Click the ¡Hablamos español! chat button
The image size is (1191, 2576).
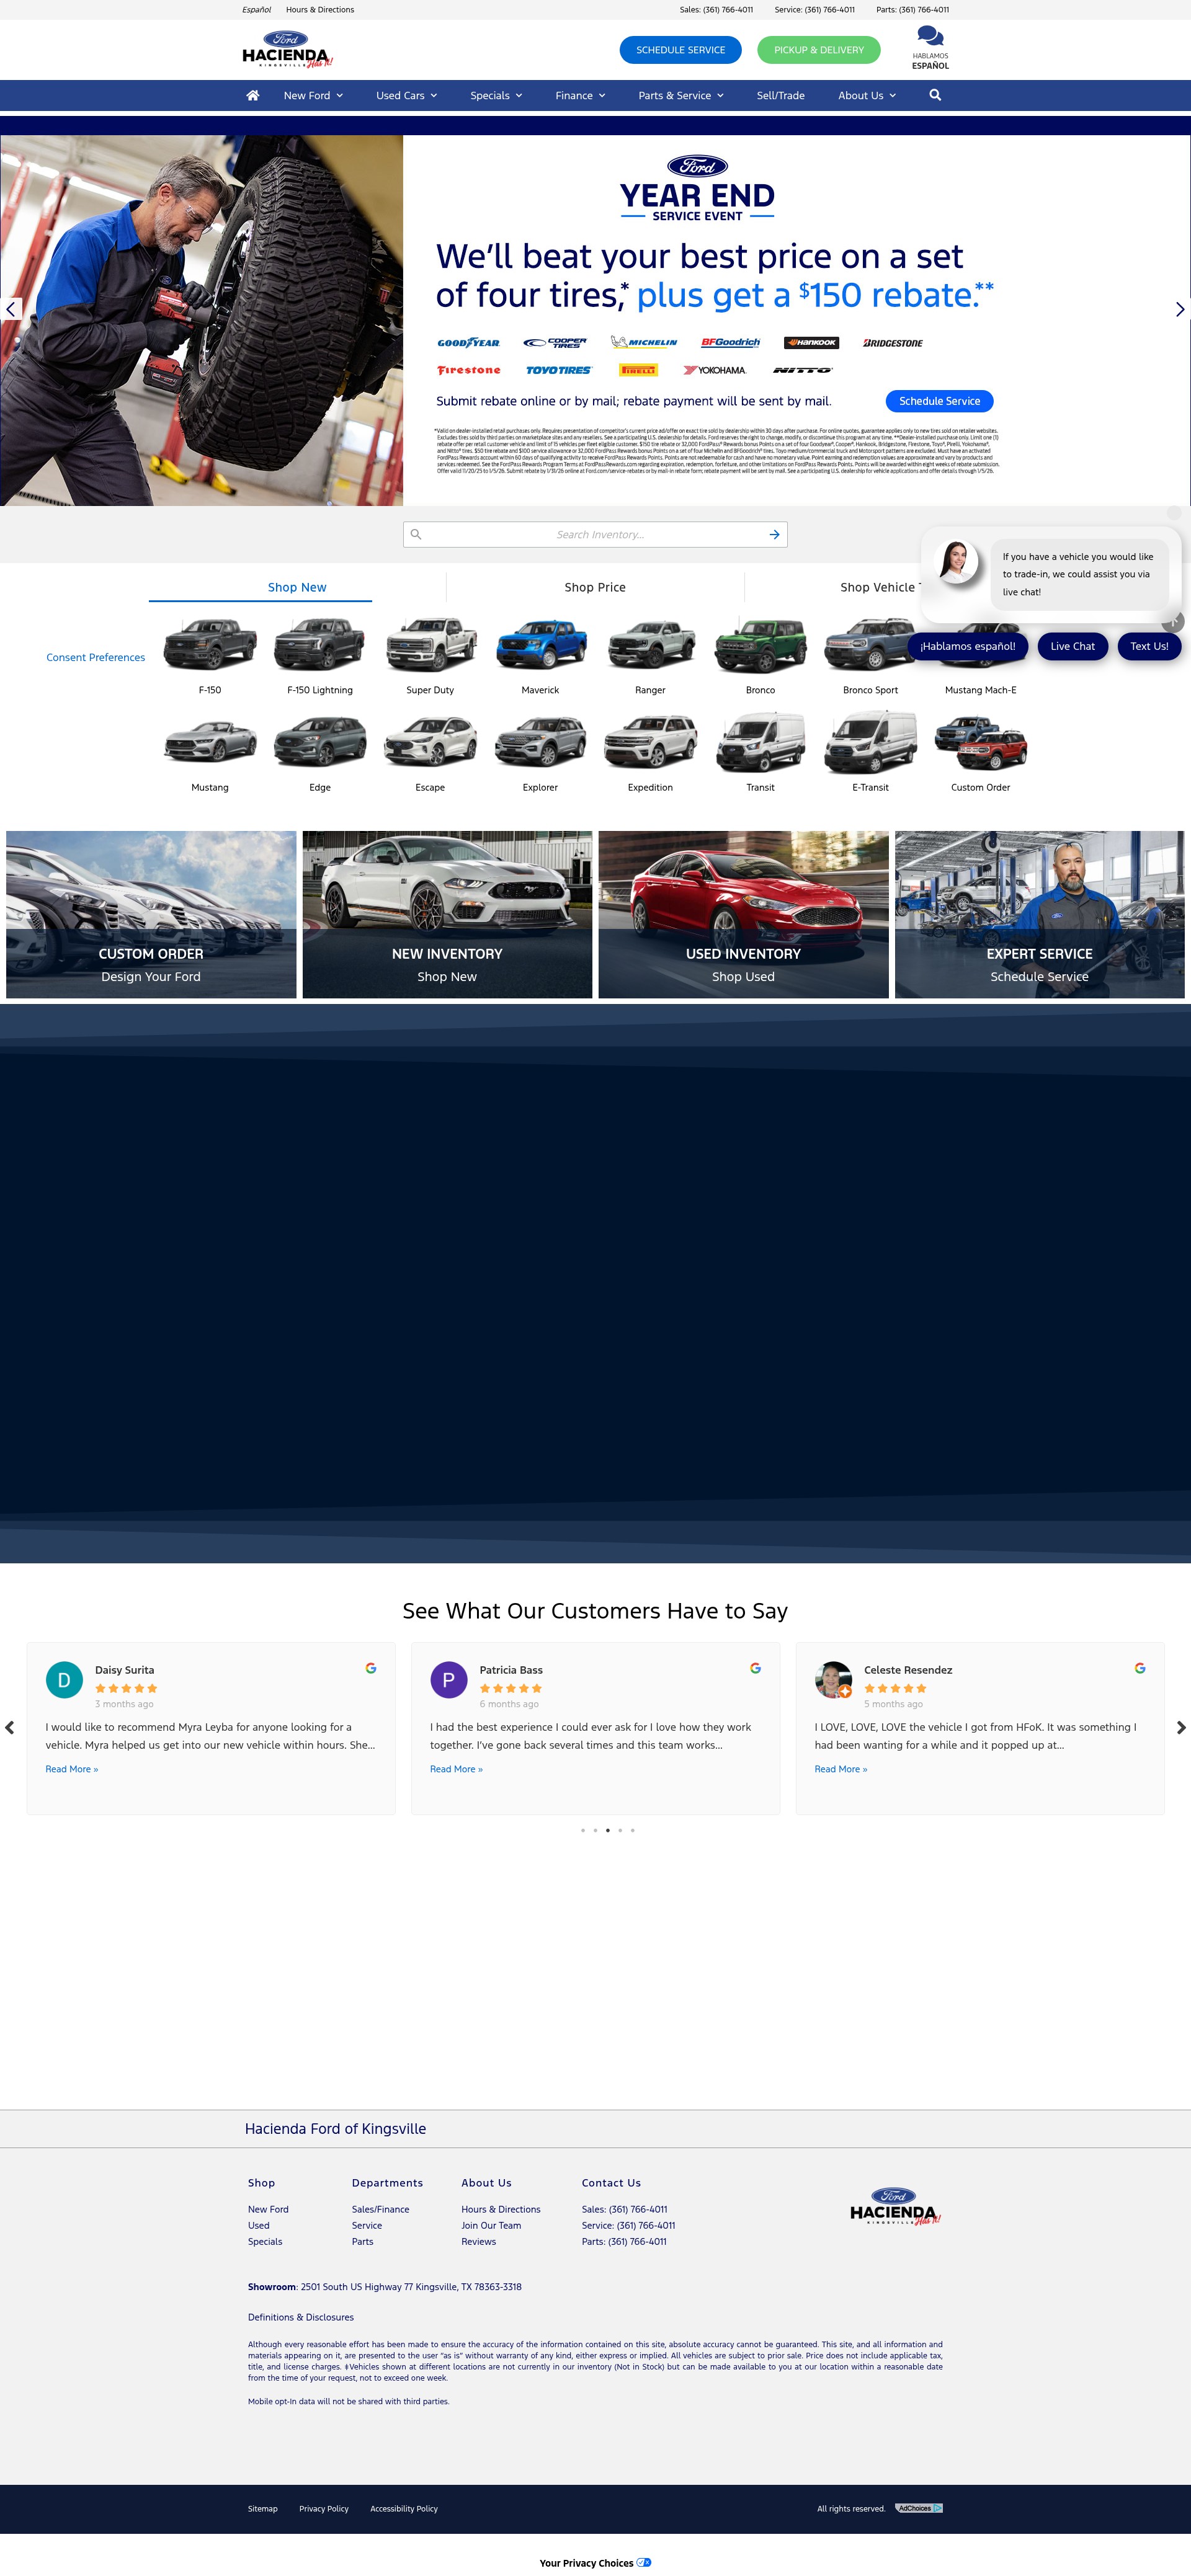coord(967,646)
